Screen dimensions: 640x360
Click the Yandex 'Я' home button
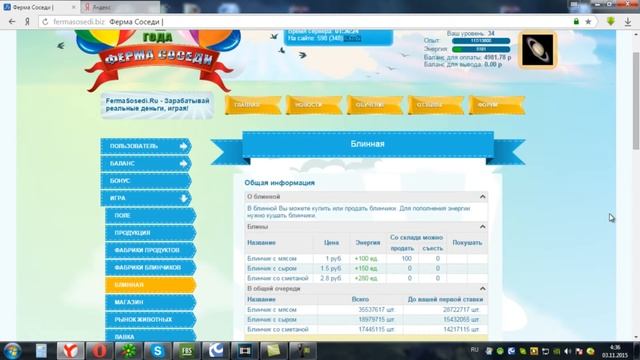tap(27, 22)
